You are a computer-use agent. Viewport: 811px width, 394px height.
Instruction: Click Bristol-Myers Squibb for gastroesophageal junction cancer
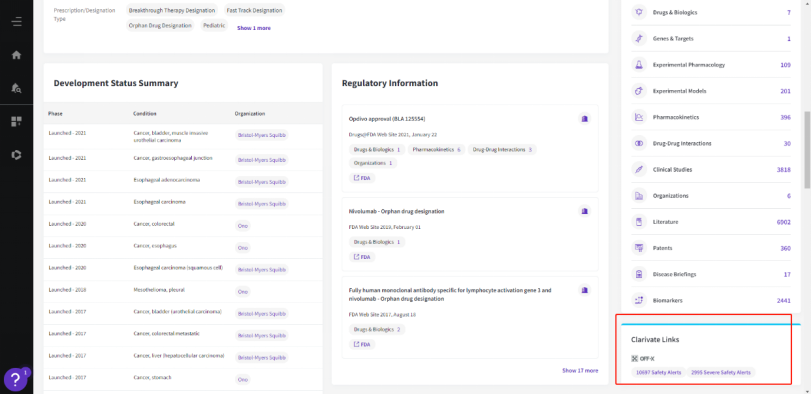click(261, 160)
